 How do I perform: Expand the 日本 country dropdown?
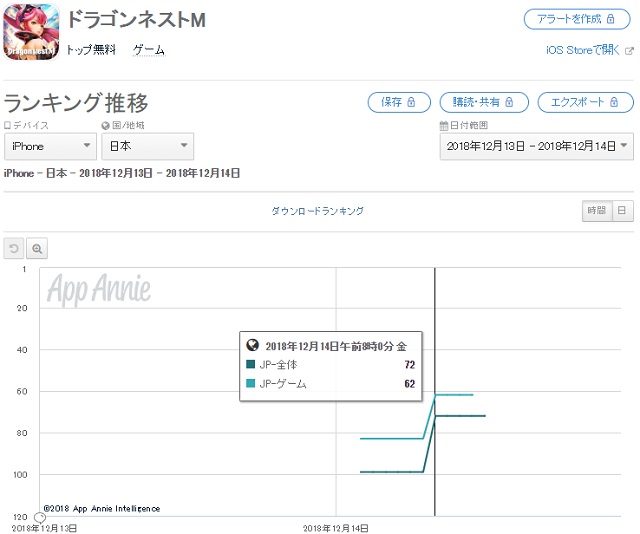coord(147,146)
